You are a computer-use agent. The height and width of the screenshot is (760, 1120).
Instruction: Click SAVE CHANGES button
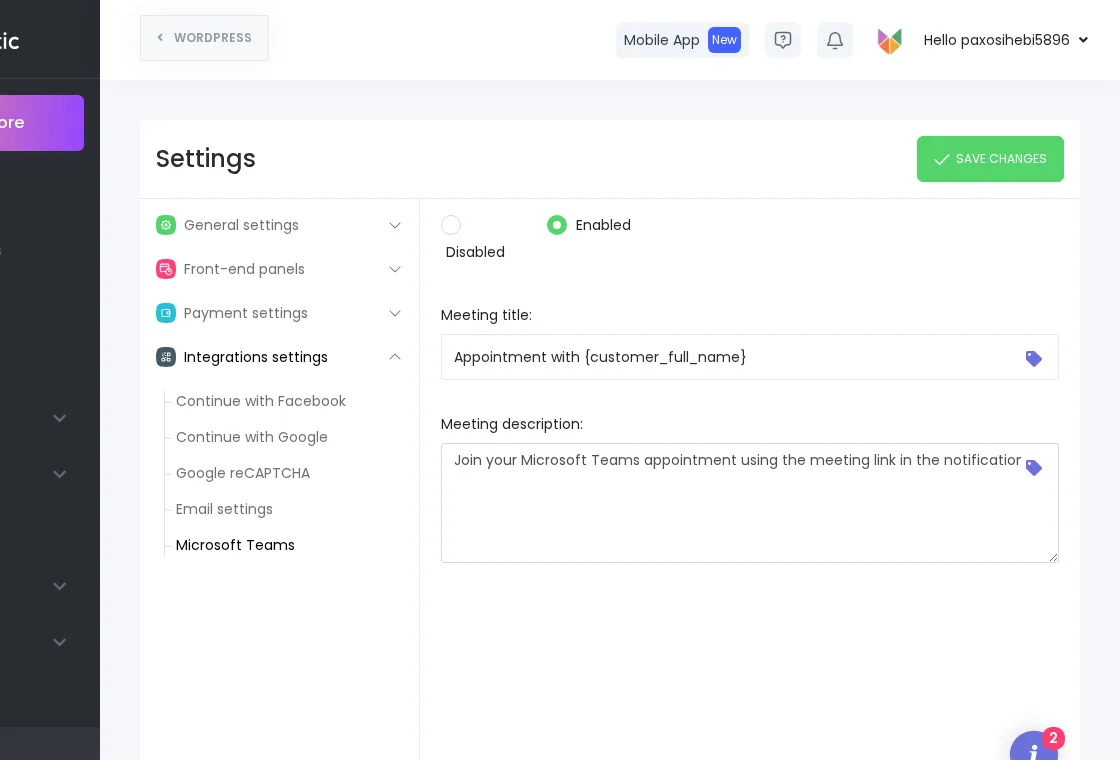coord(990,159)
